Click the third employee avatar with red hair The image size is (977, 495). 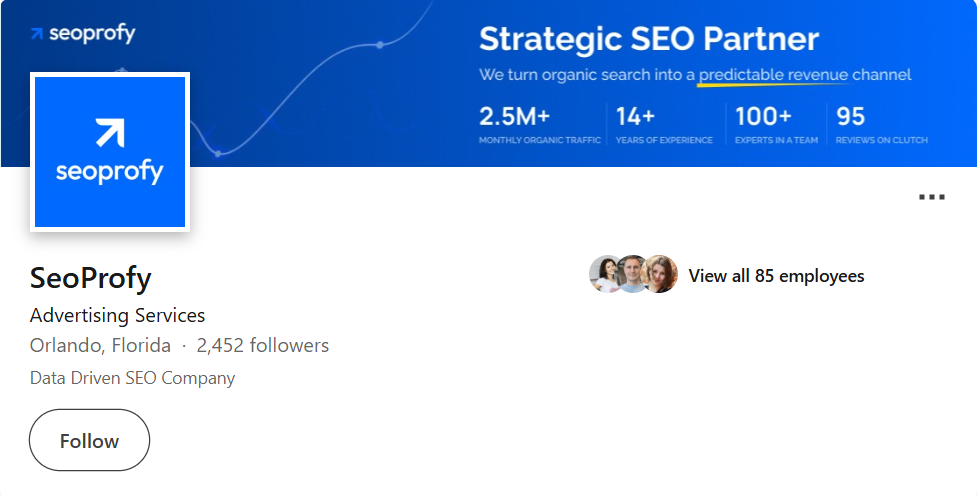pos(660,274)
